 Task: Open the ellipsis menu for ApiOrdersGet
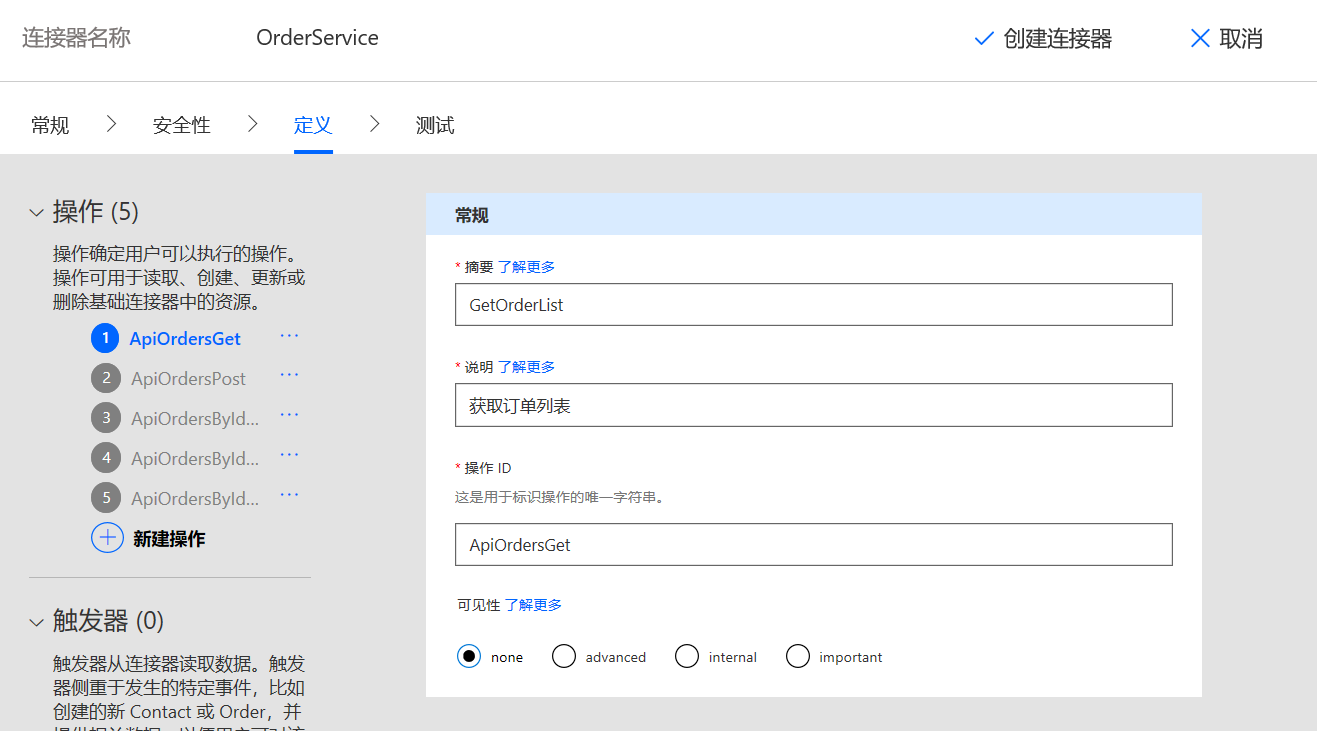click(x=289, y=335)
